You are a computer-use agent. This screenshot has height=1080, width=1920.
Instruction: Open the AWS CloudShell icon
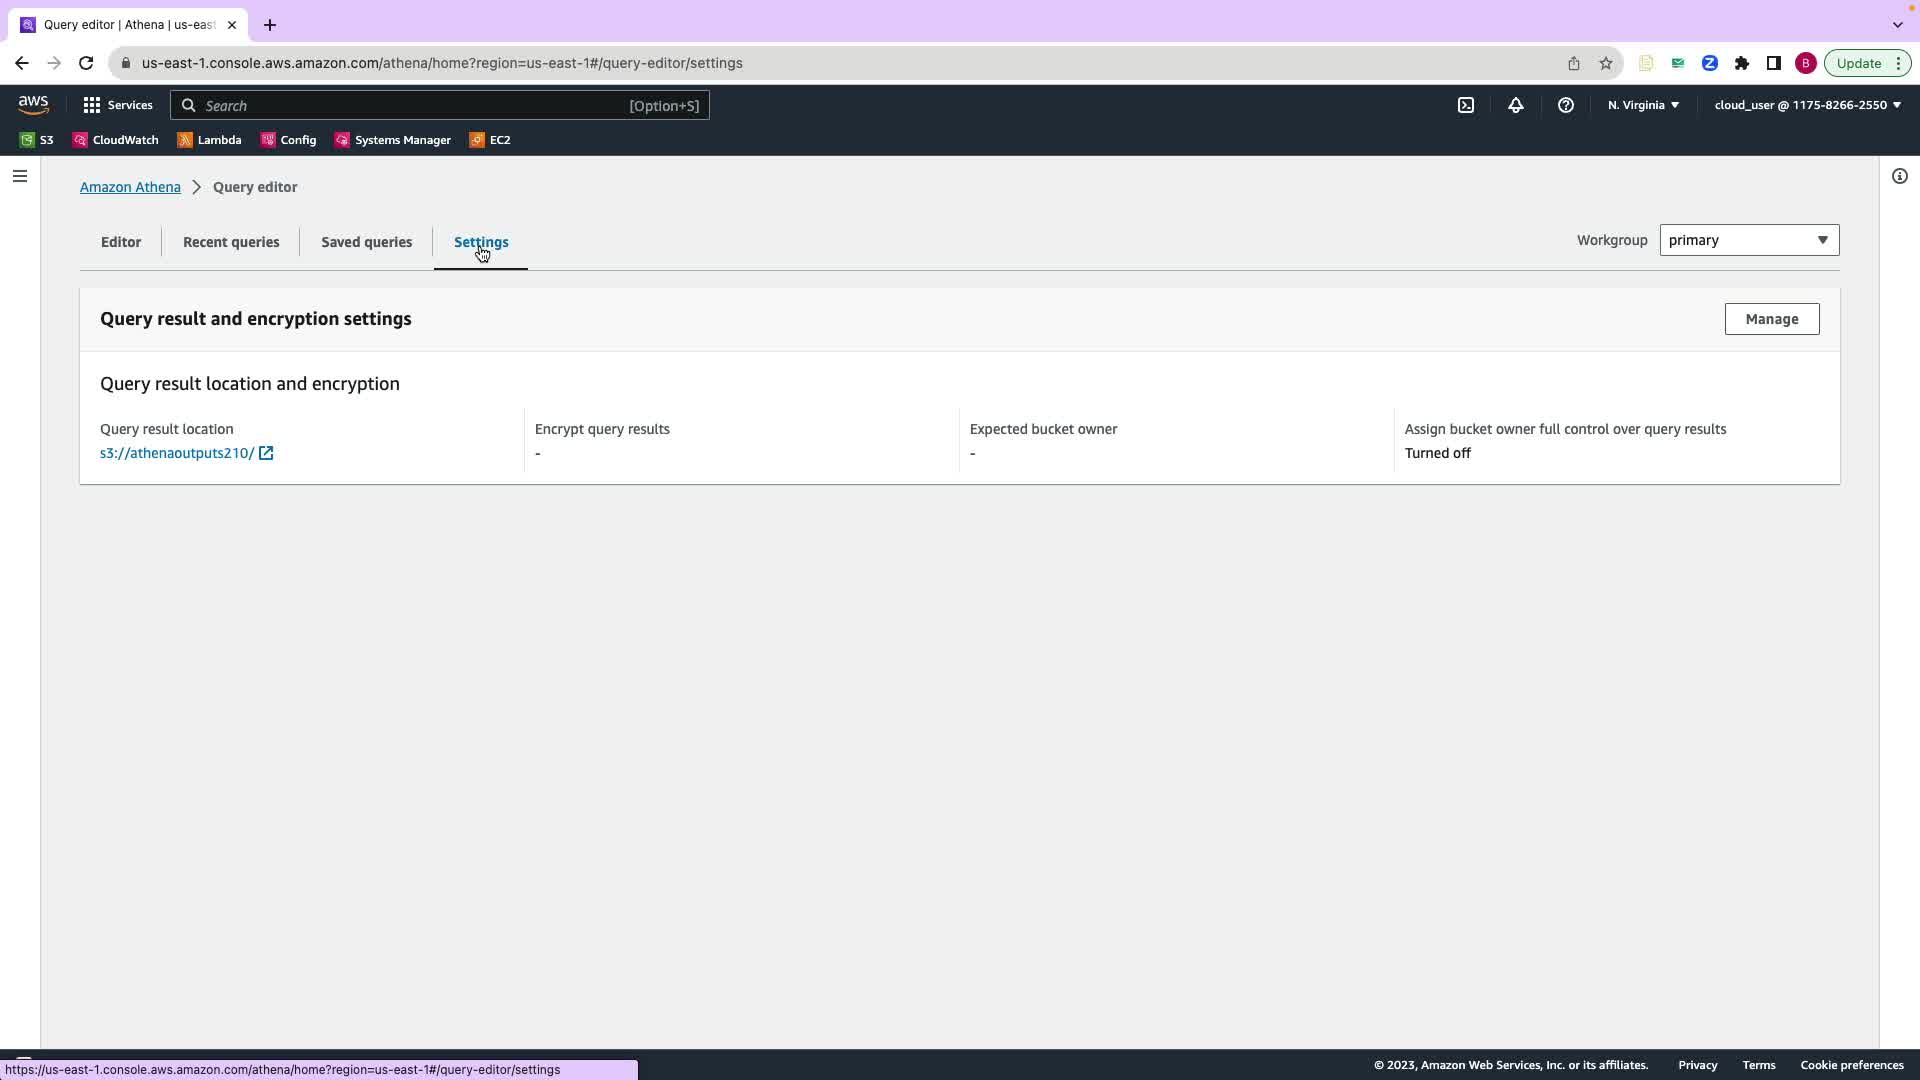coord(1466,105)
